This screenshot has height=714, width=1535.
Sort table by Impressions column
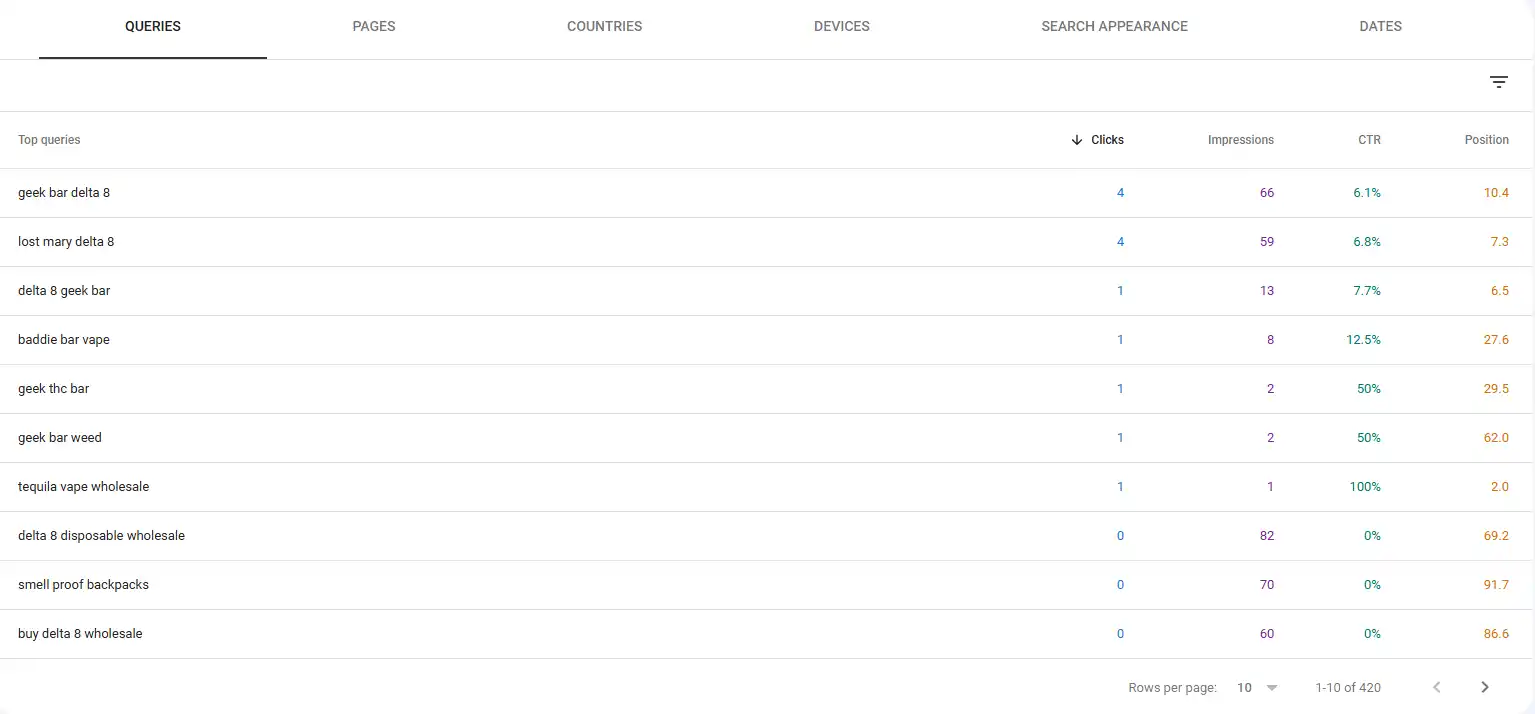[x=1240, y=140]
